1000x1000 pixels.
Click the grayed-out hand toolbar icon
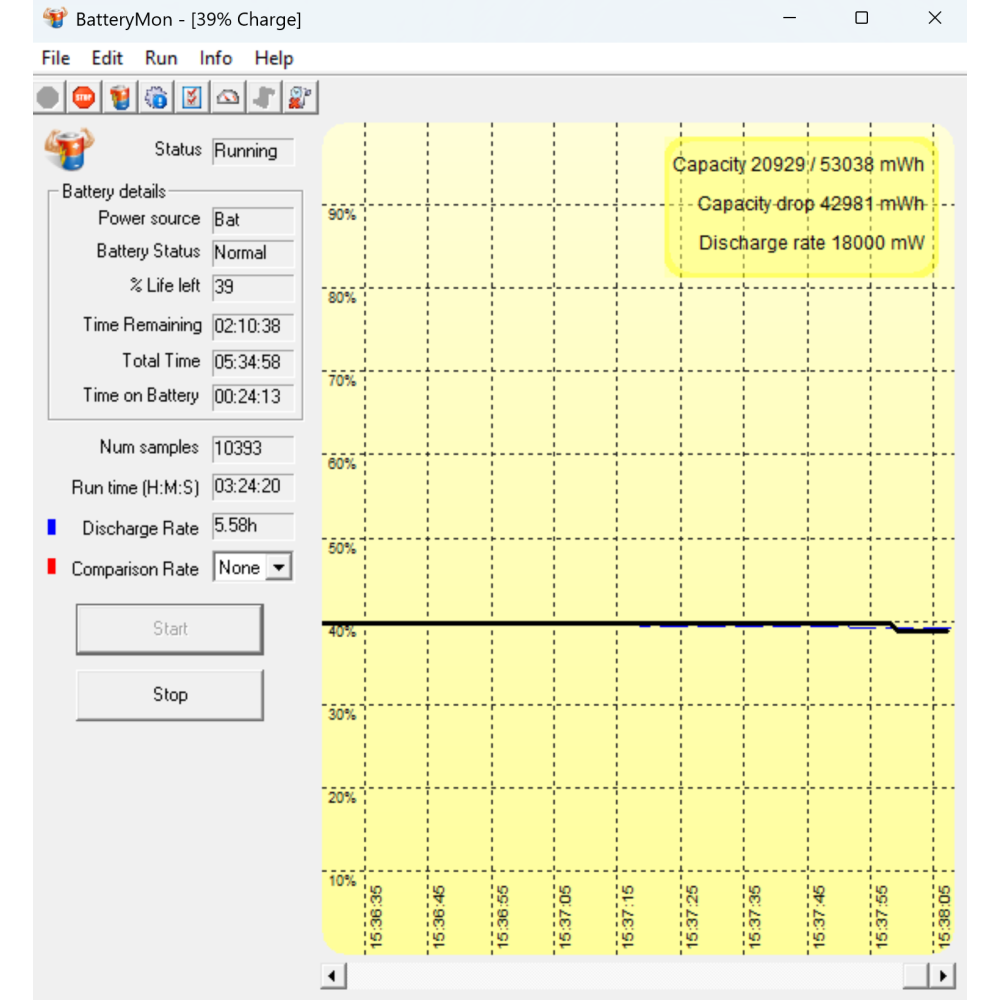point(264,97)
